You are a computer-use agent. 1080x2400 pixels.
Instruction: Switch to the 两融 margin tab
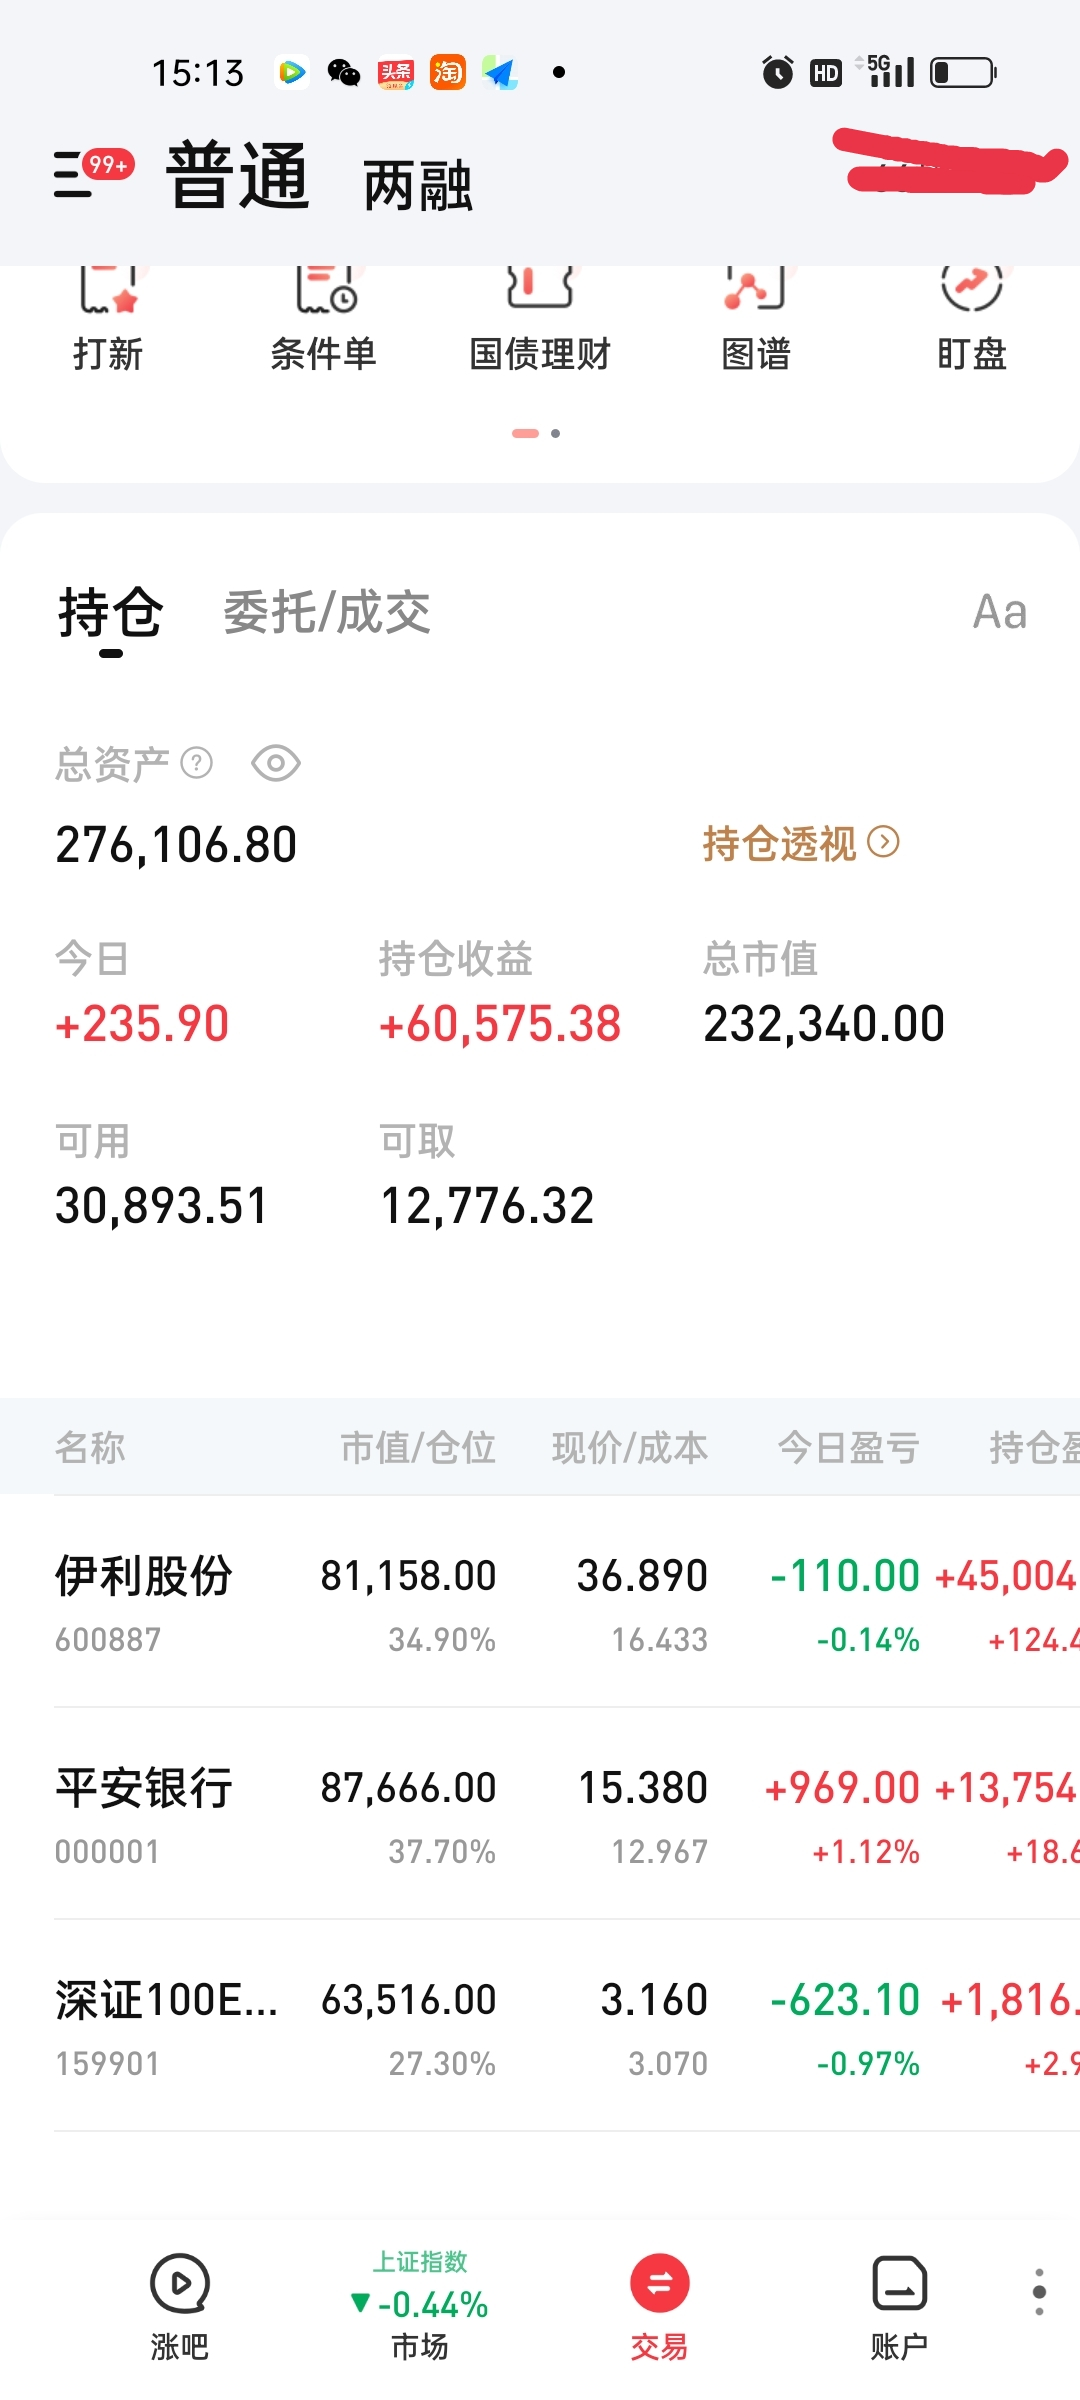click(x=418, y=186)
